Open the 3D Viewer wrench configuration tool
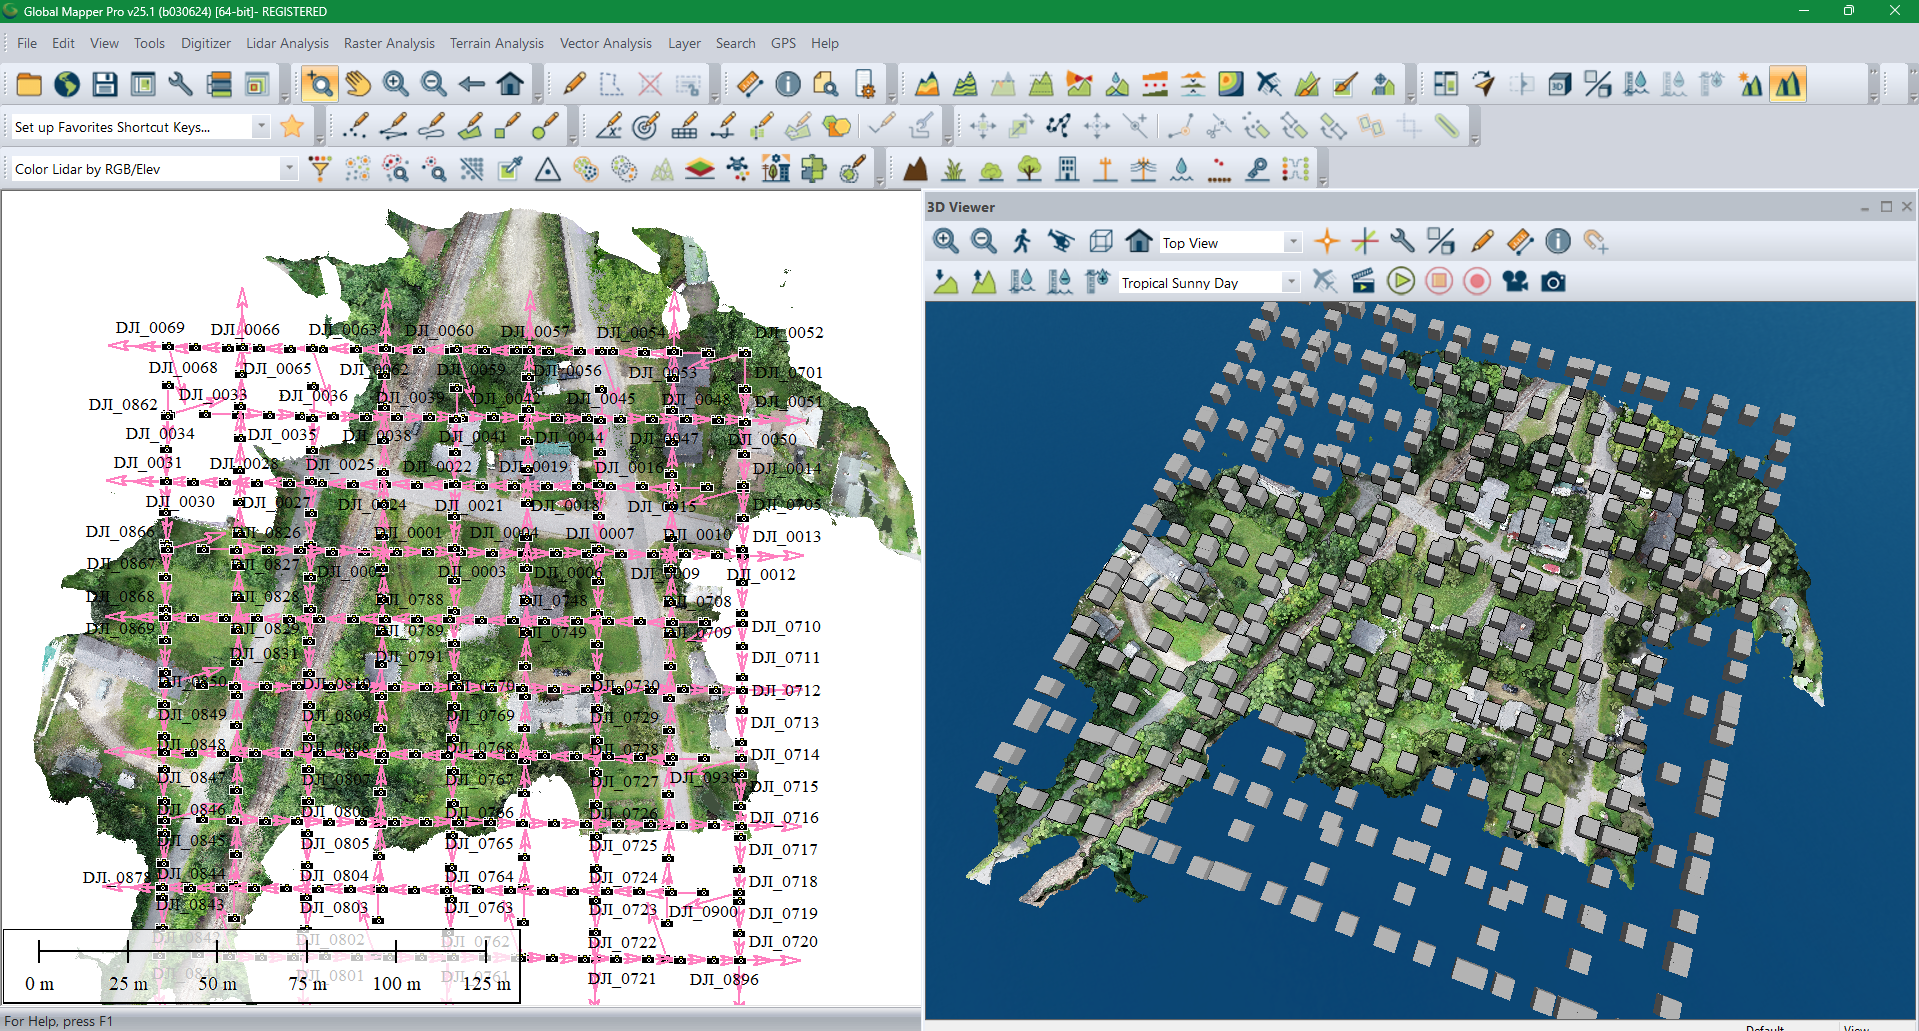This screenshot has width=1919, height=1031. click(1403, 241)
